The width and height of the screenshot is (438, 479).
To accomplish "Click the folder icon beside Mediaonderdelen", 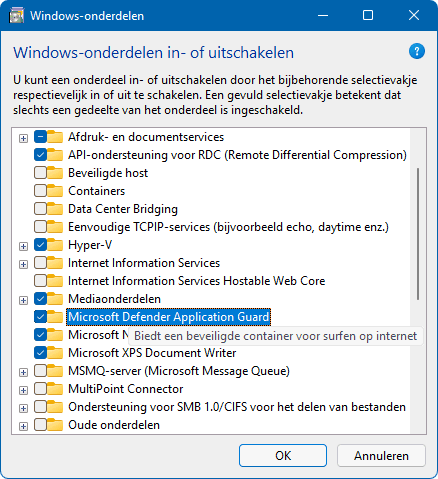I will coord(55,299).
